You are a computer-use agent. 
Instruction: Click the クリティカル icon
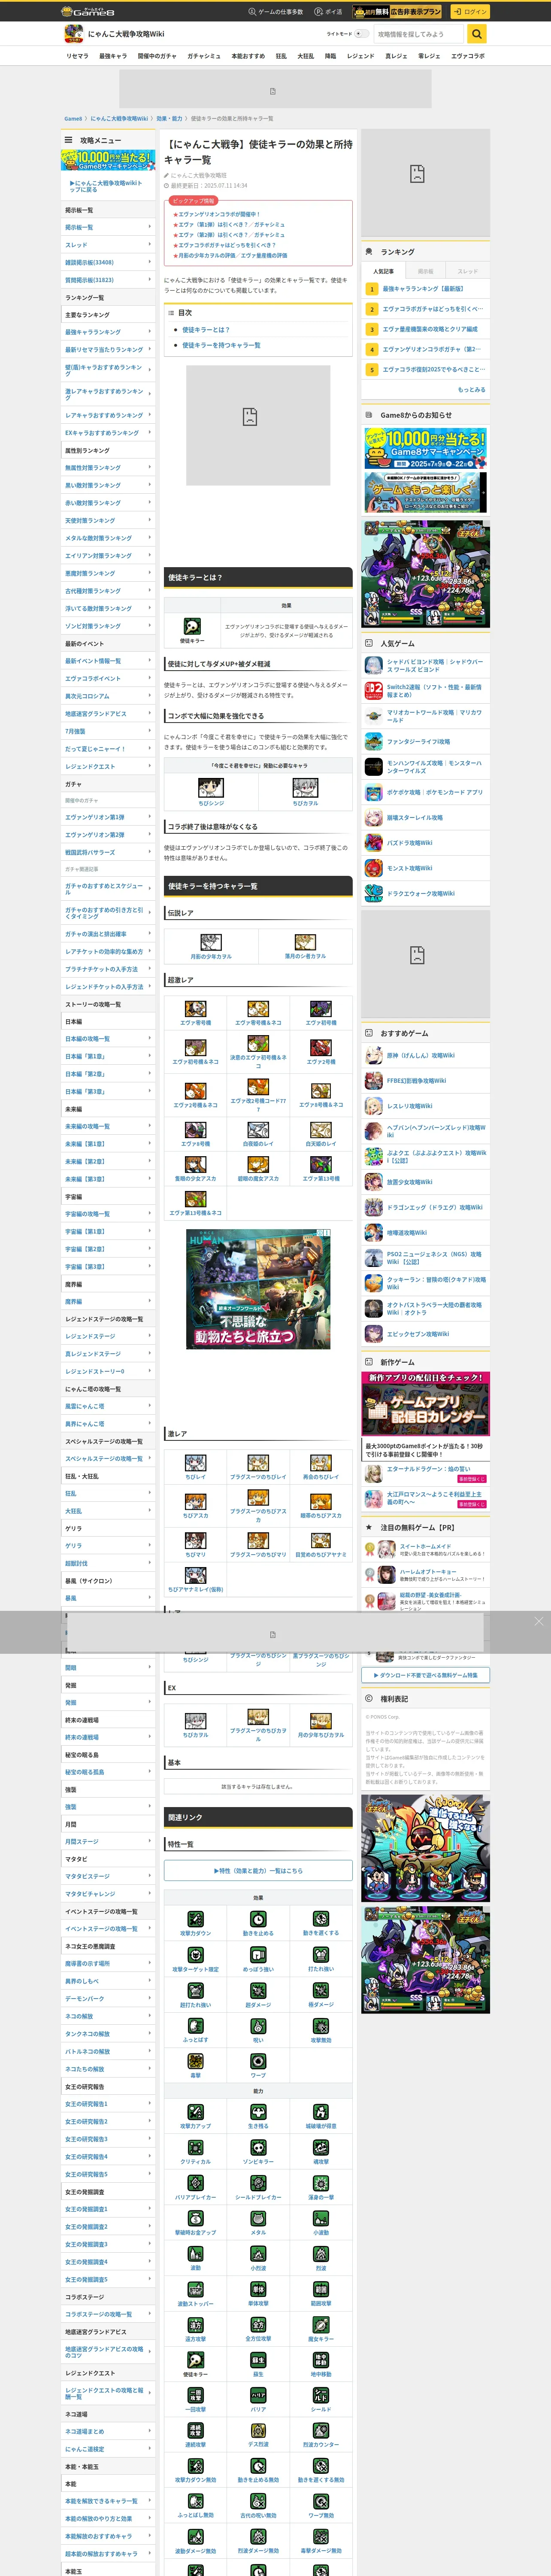[x=196, y=2147]
